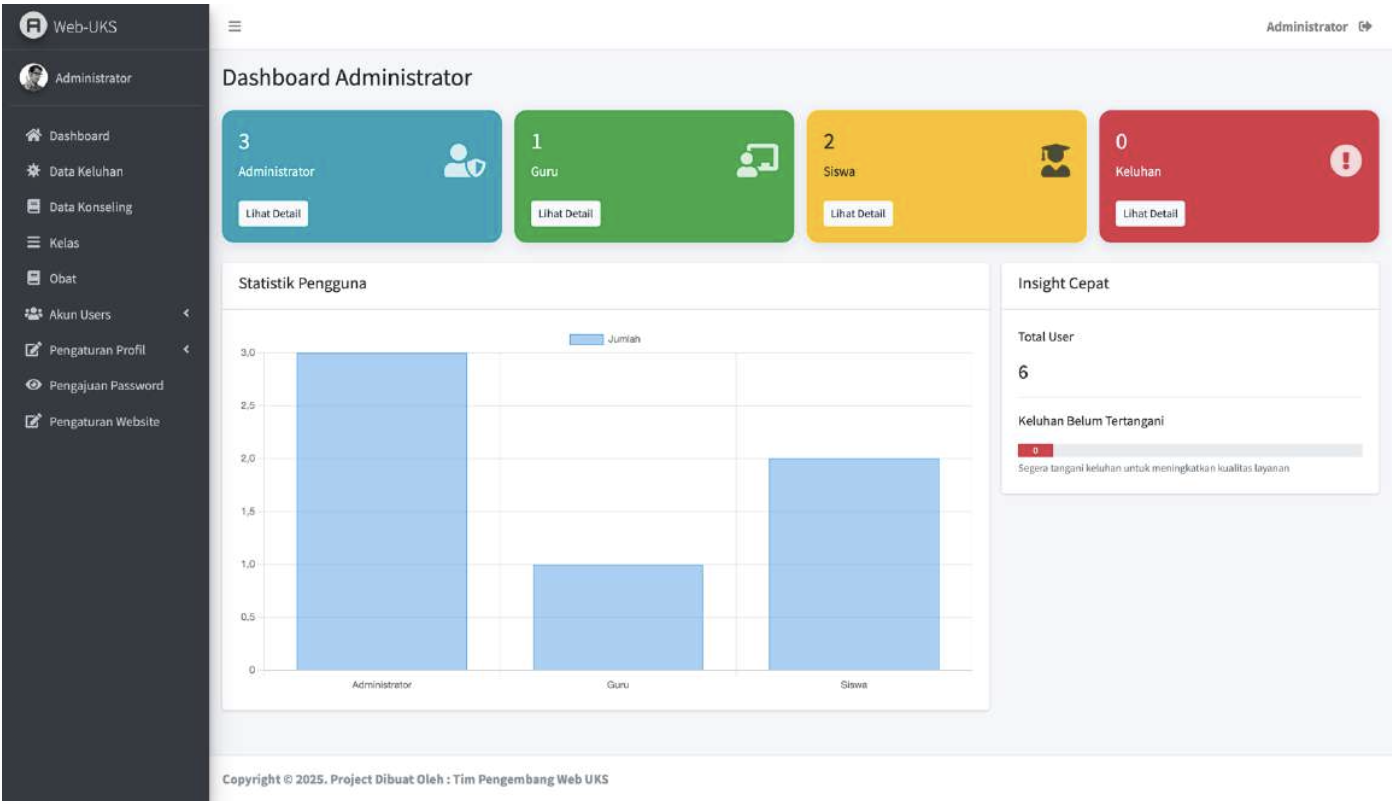Click the Siswa bar in the chart
The width and height of the screenshot is (1398, 804).
(854, 564)
